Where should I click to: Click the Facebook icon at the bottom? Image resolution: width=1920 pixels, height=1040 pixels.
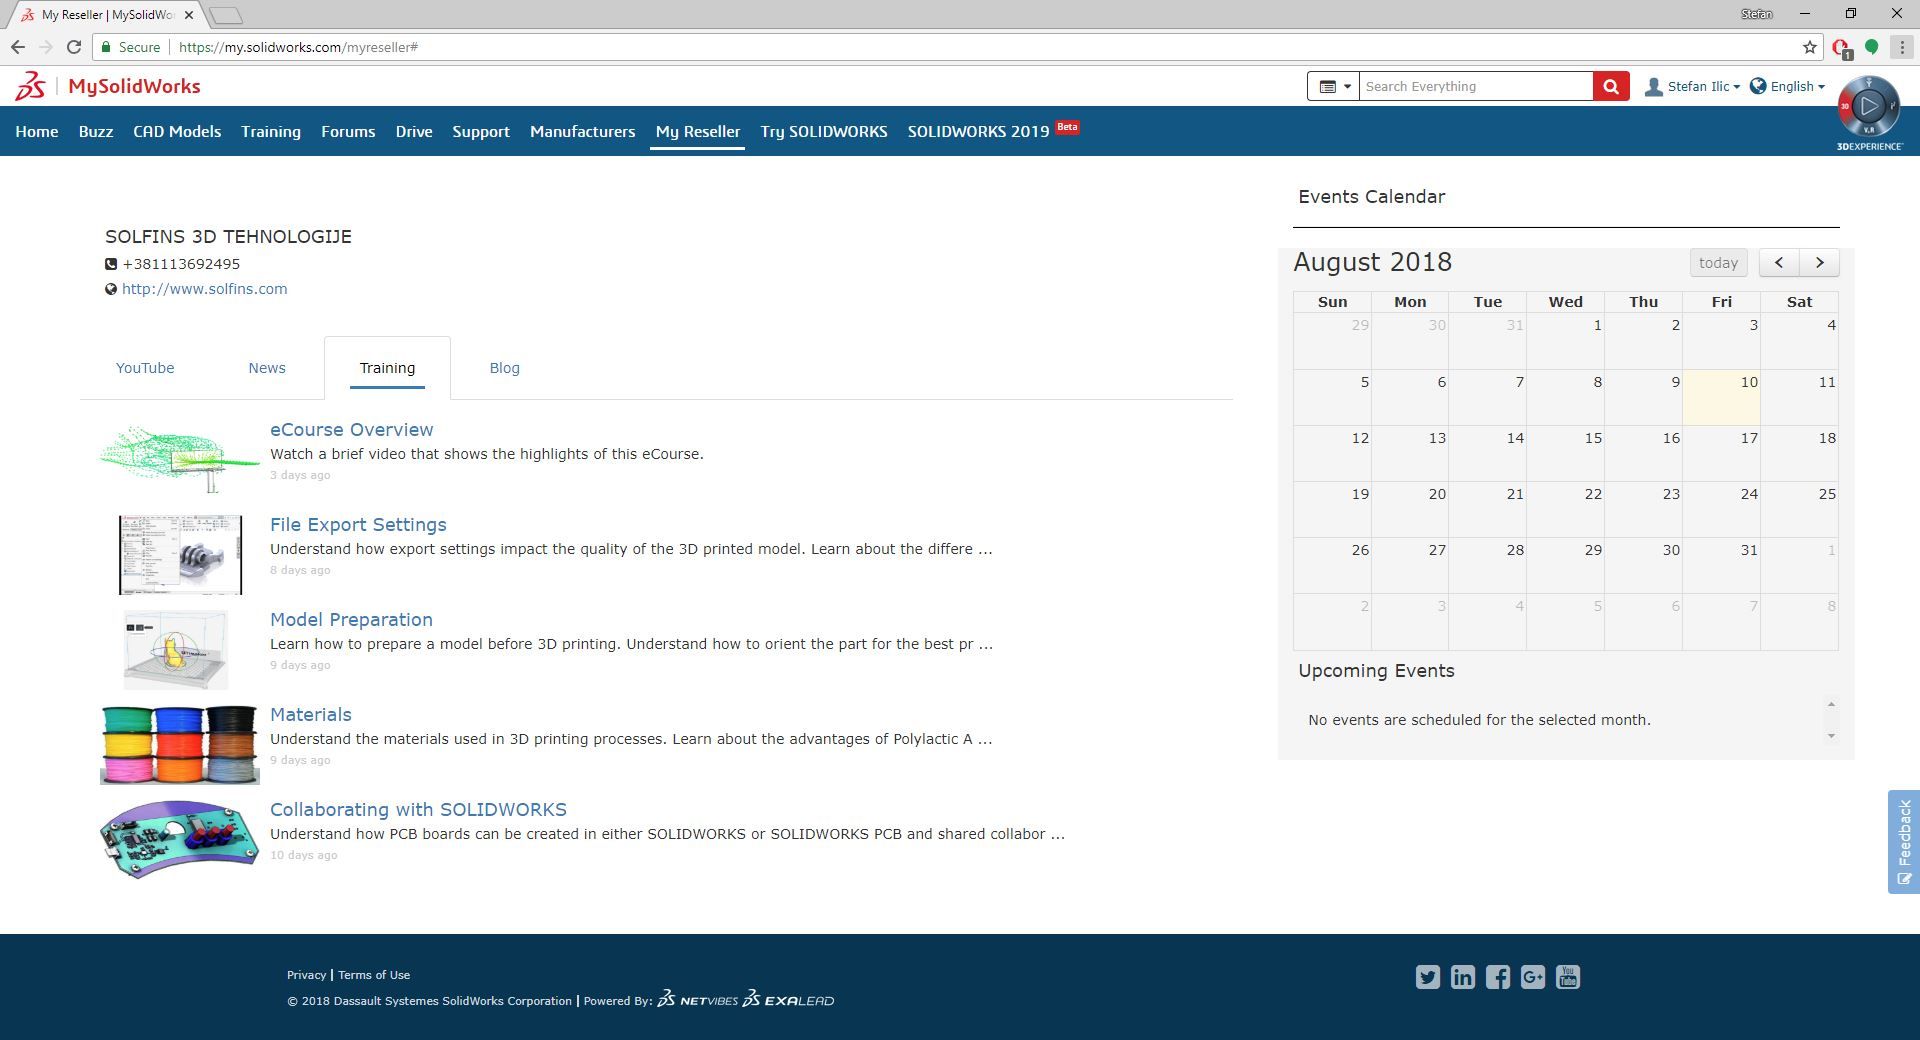point(1498,977)
